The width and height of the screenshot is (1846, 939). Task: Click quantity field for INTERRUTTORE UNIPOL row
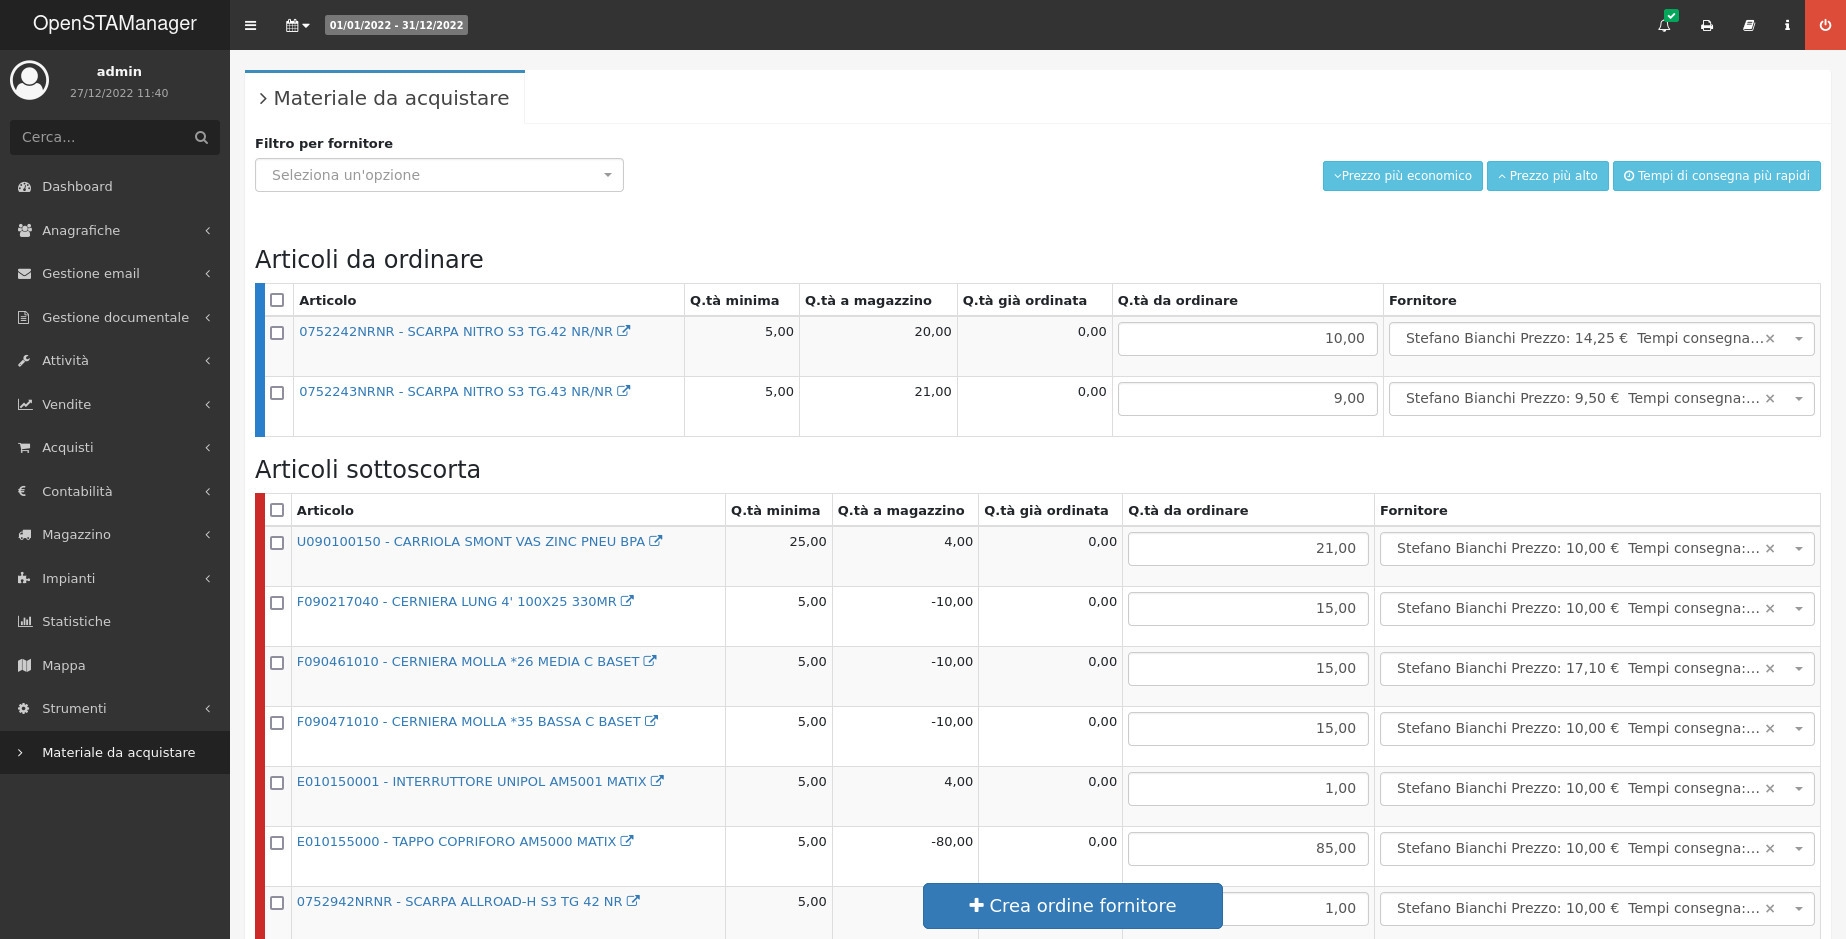(x=1247, y=789)
